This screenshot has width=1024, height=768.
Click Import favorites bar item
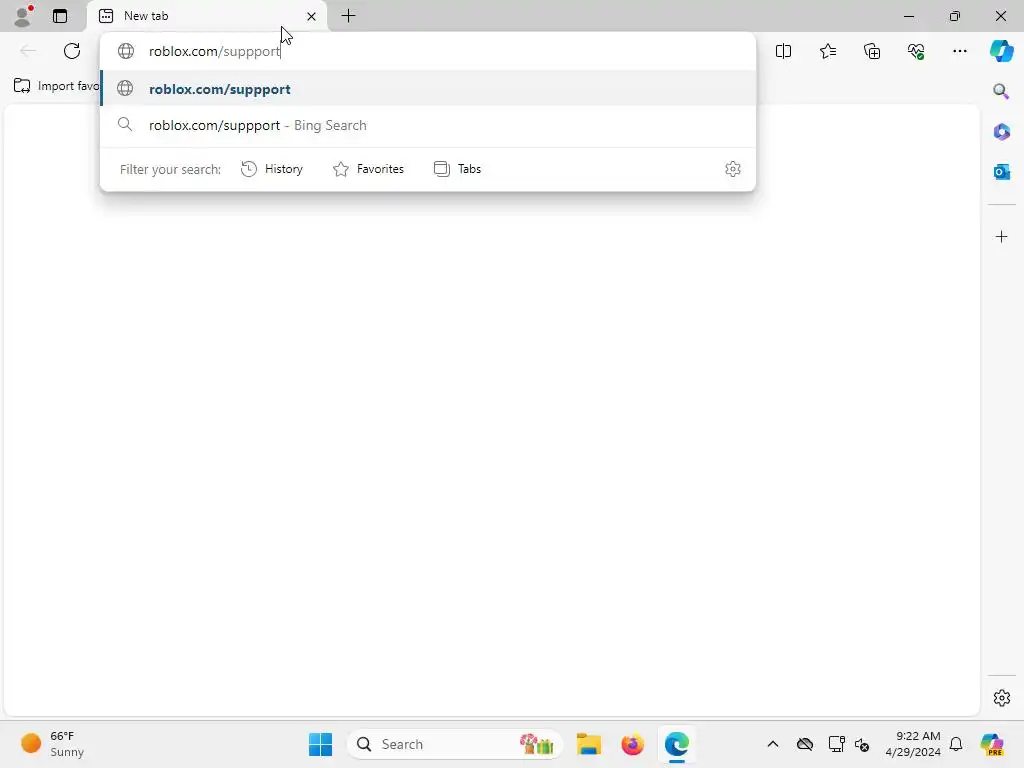pyautogui.click(x=56, y=86)
